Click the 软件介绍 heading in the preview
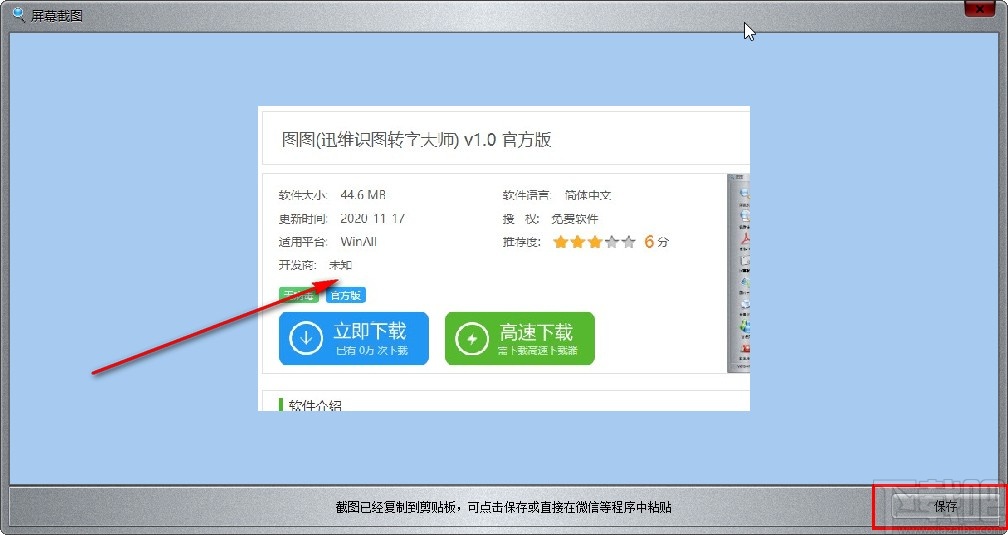The image size is (1008, 535). click(x=315, y=405)
